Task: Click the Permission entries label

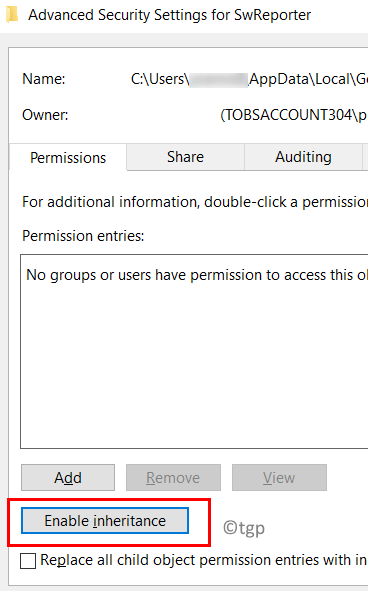Action: 83,236
